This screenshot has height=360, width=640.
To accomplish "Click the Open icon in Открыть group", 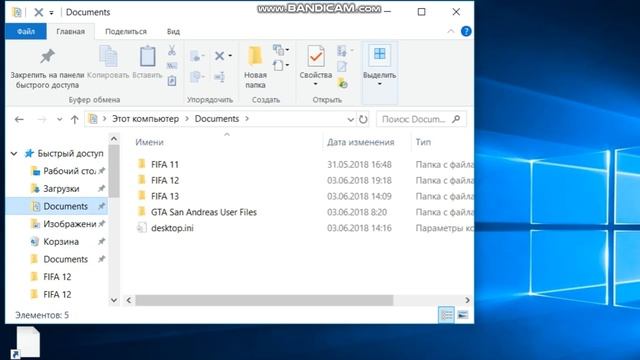I will click(342, 51).
